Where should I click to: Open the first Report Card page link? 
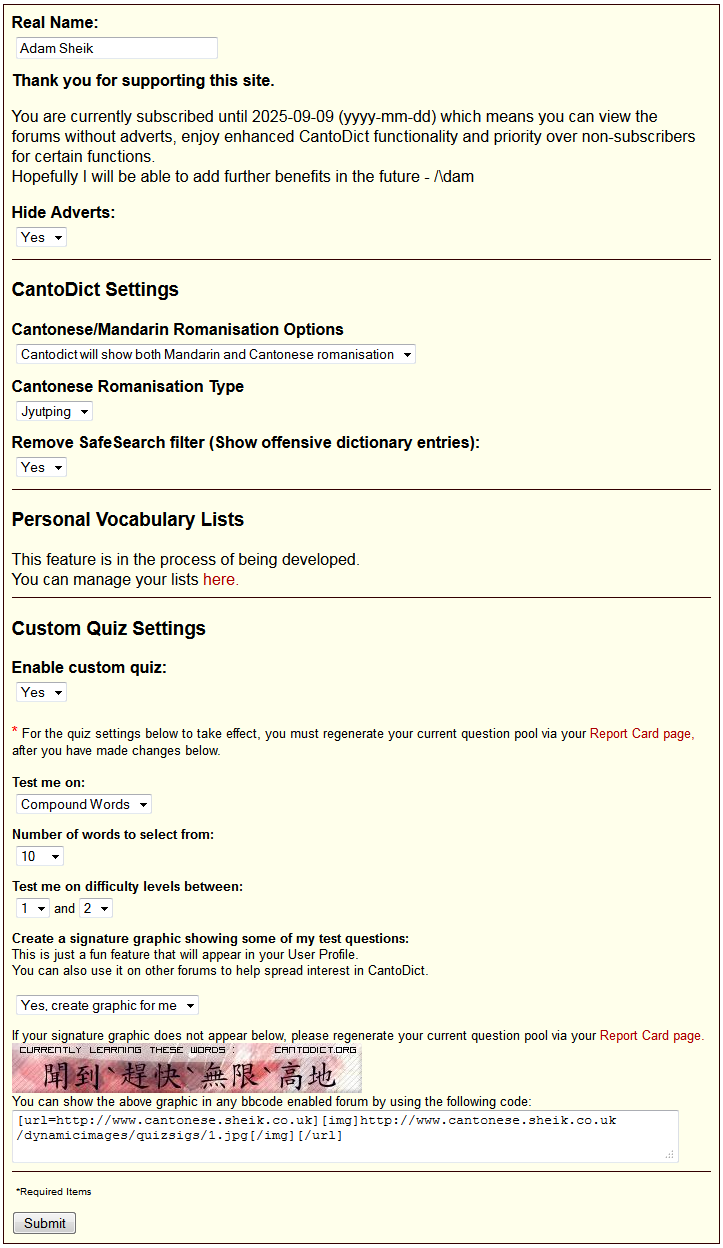(641, 733)
